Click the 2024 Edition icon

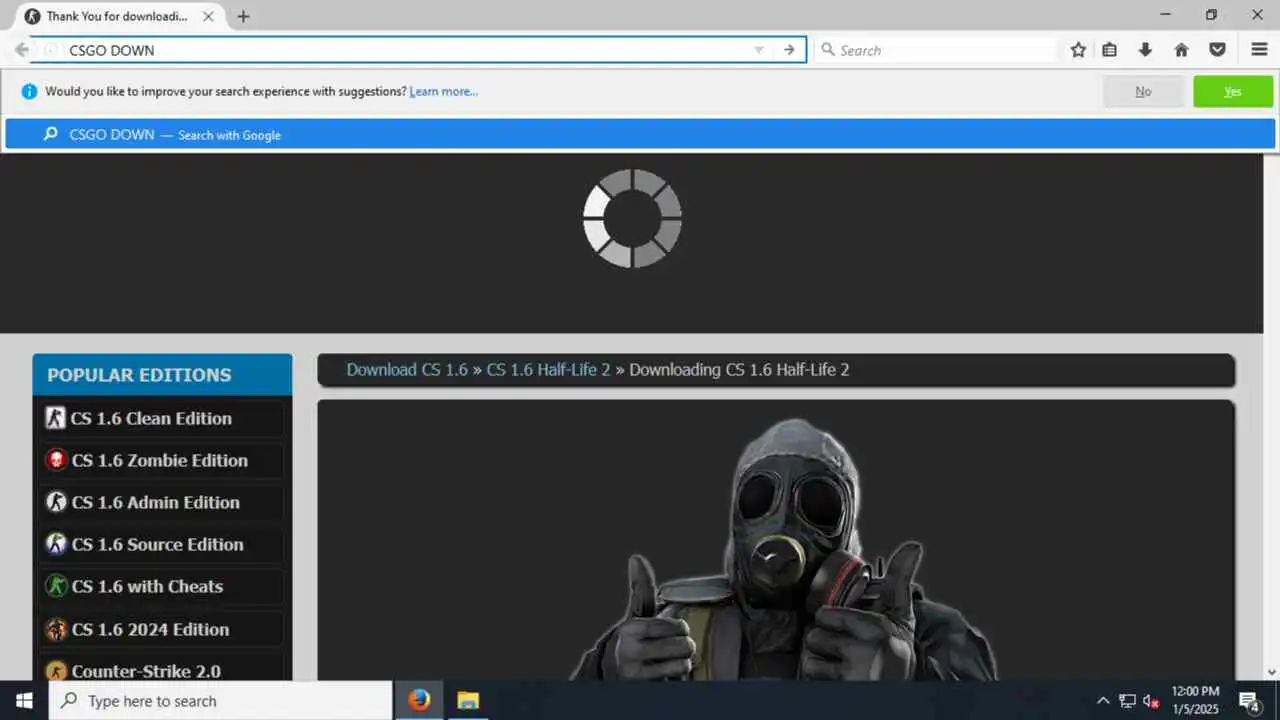pyautogui.click(x=56, y=629)
